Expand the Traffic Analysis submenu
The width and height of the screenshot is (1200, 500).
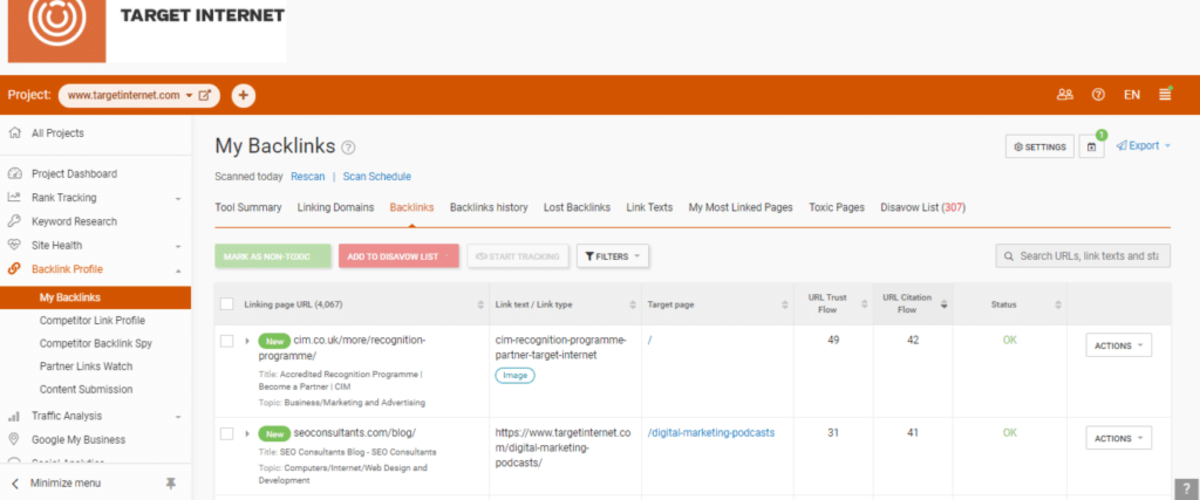[x=179, y=417]
